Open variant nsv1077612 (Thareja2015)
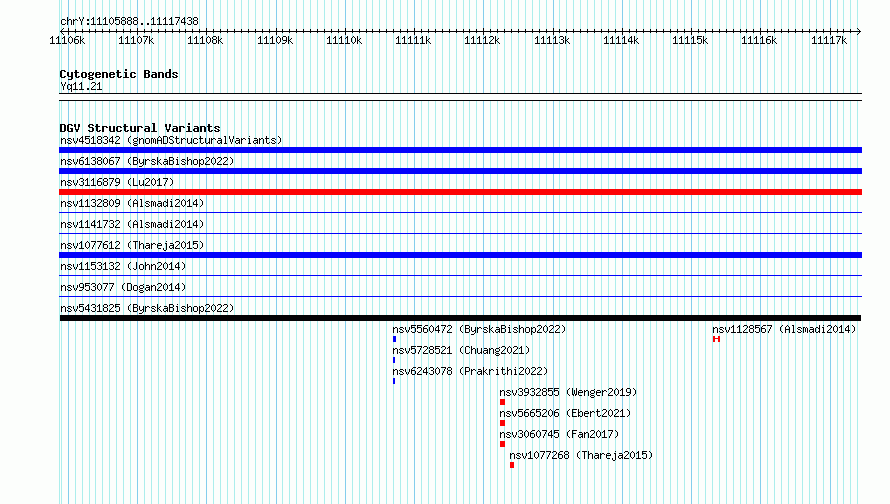 [x=132, y=245]
